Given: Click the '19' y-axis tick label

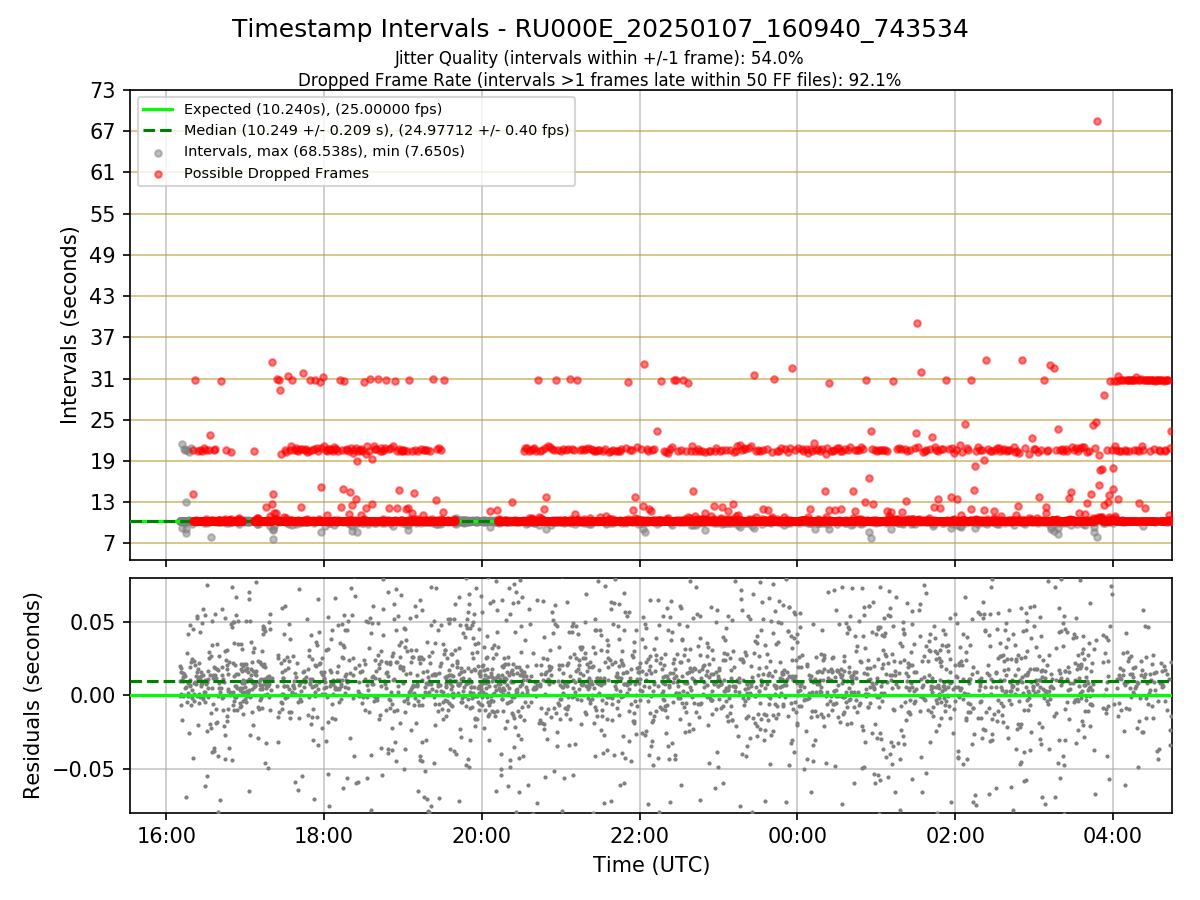Looking at the screenshot, I should click(105, 461).
